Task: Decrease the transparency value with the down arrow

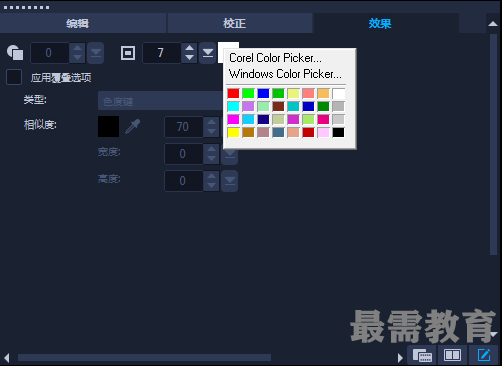Action: (x=77, y=58)
